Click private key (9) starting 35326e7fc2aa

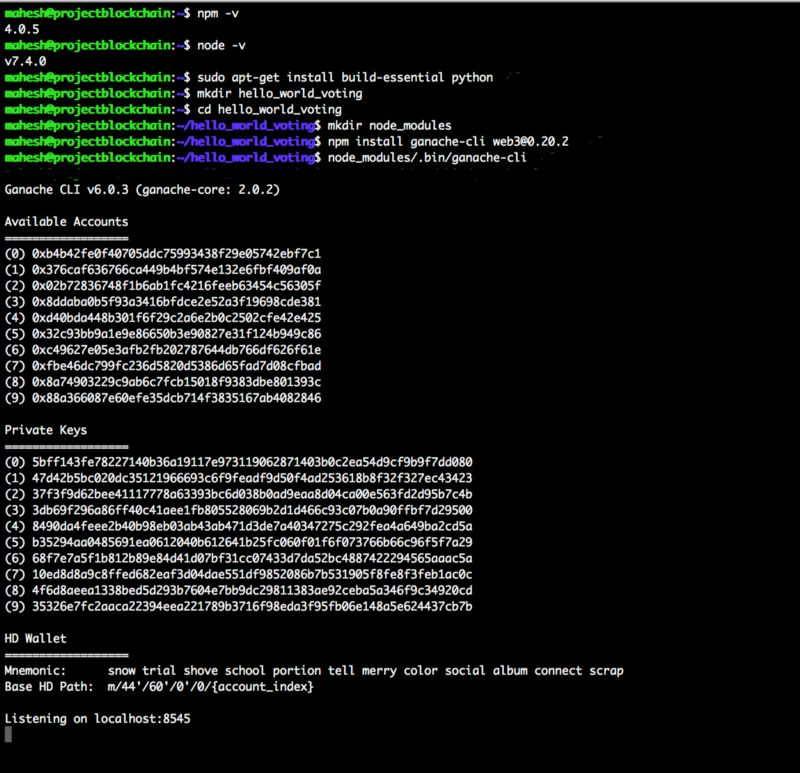[252, 607]
